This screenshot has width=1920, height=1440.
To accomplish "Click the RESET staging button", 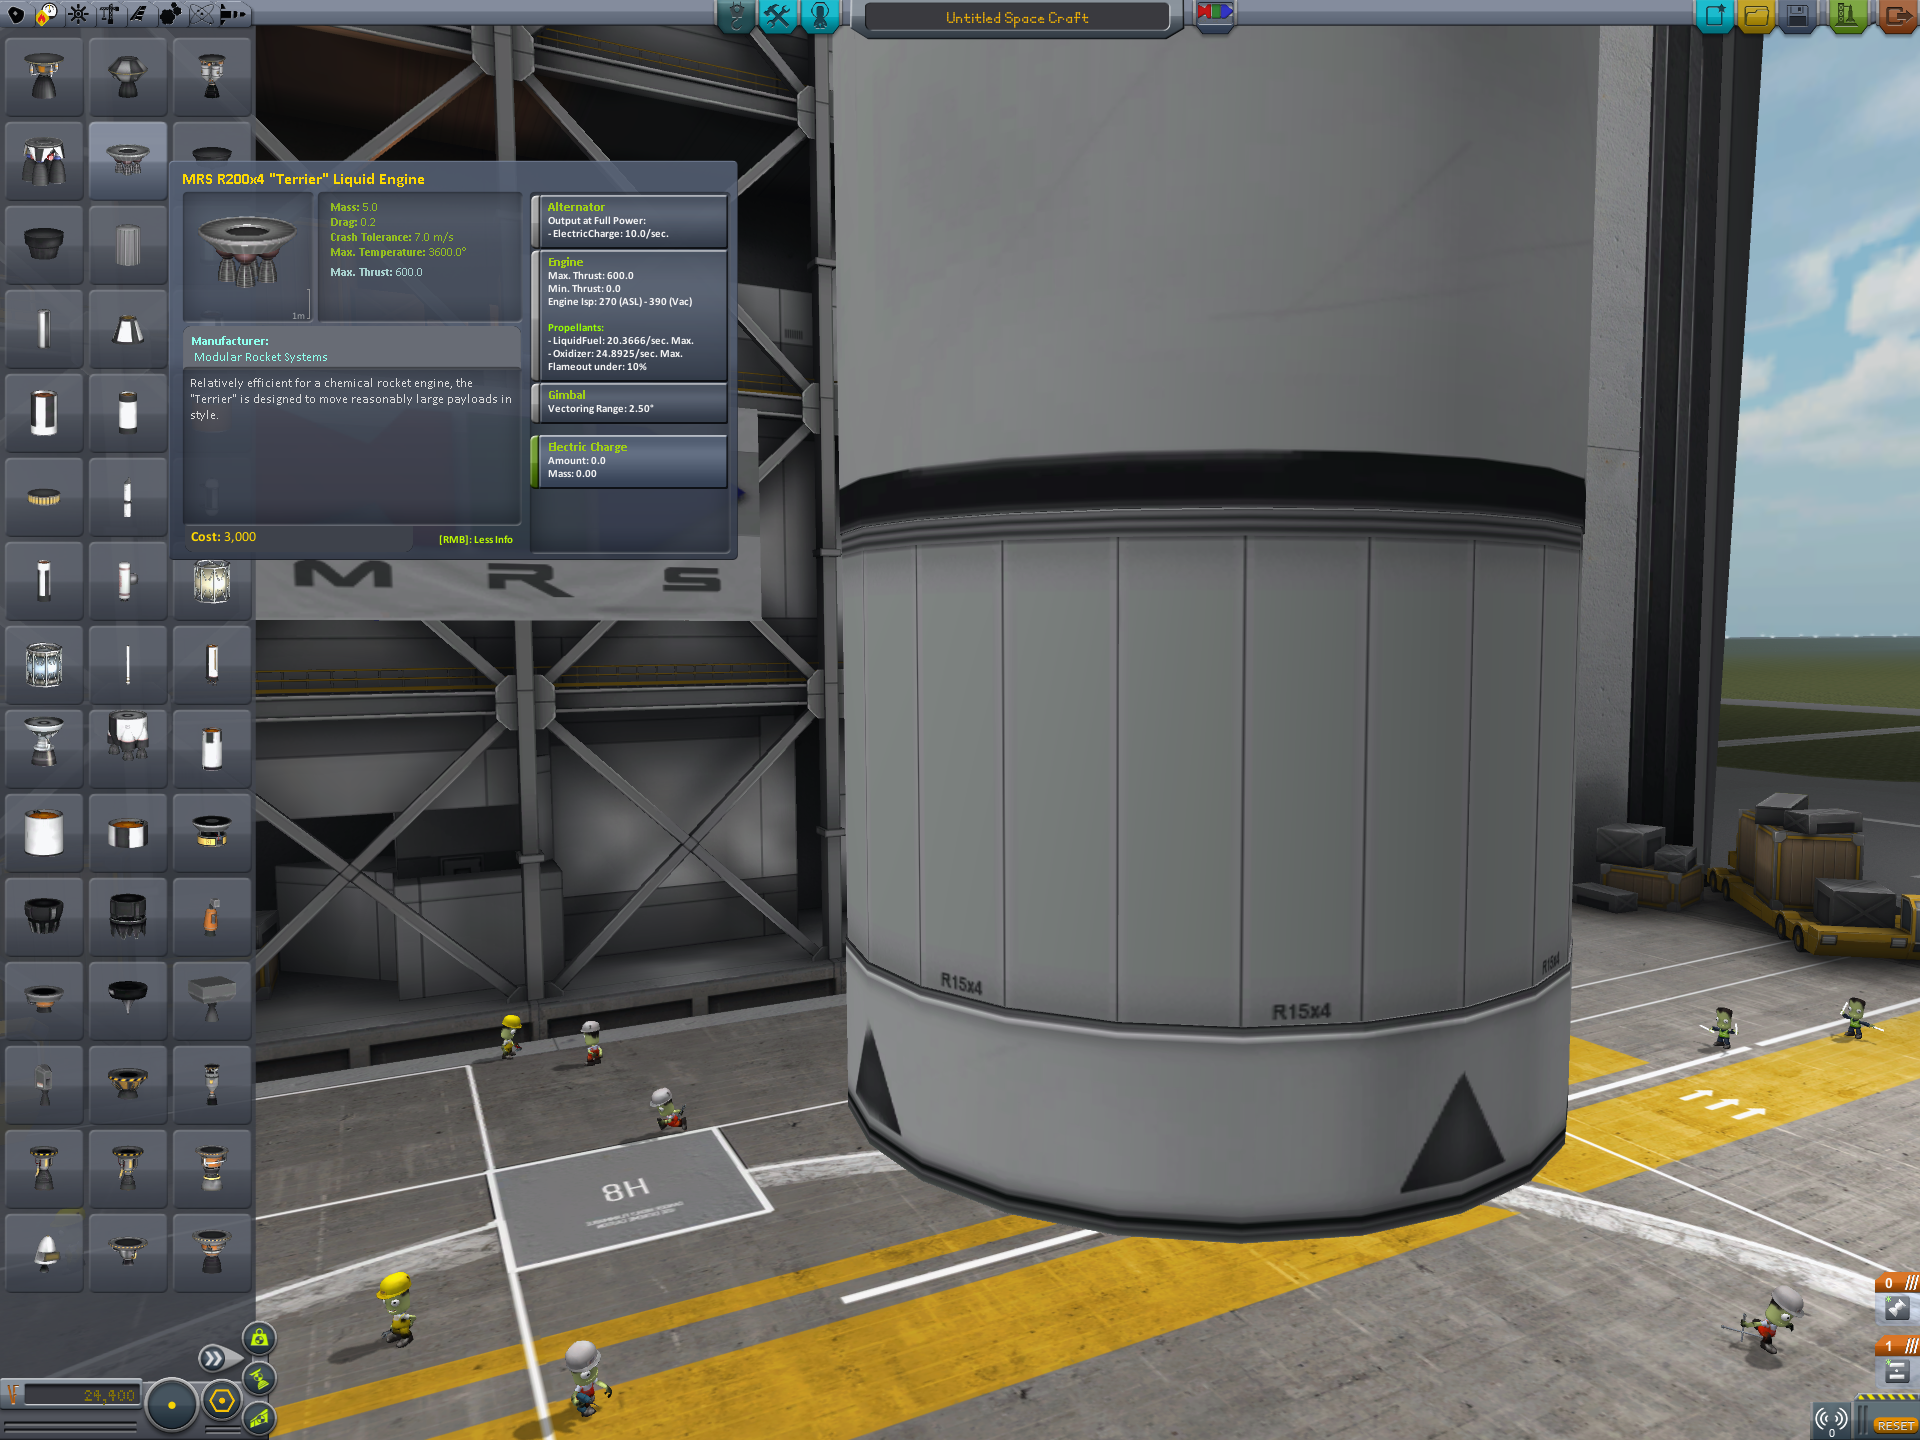I will tap(1894, 1425).
